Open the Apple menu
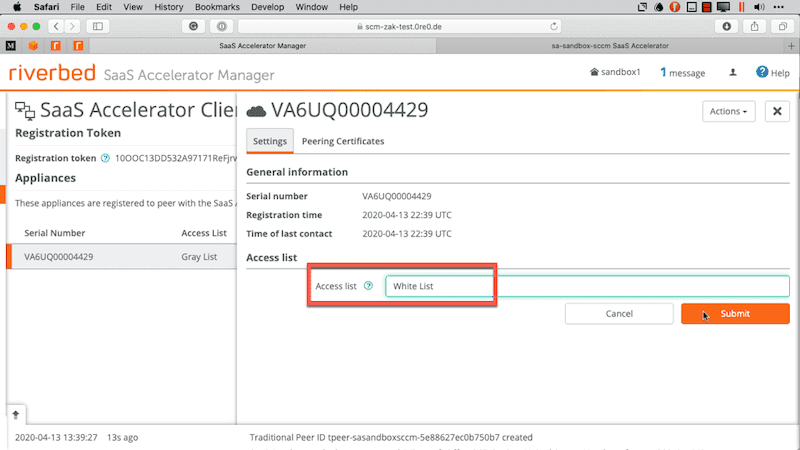 pyautogui.click(x=17, y=7)
